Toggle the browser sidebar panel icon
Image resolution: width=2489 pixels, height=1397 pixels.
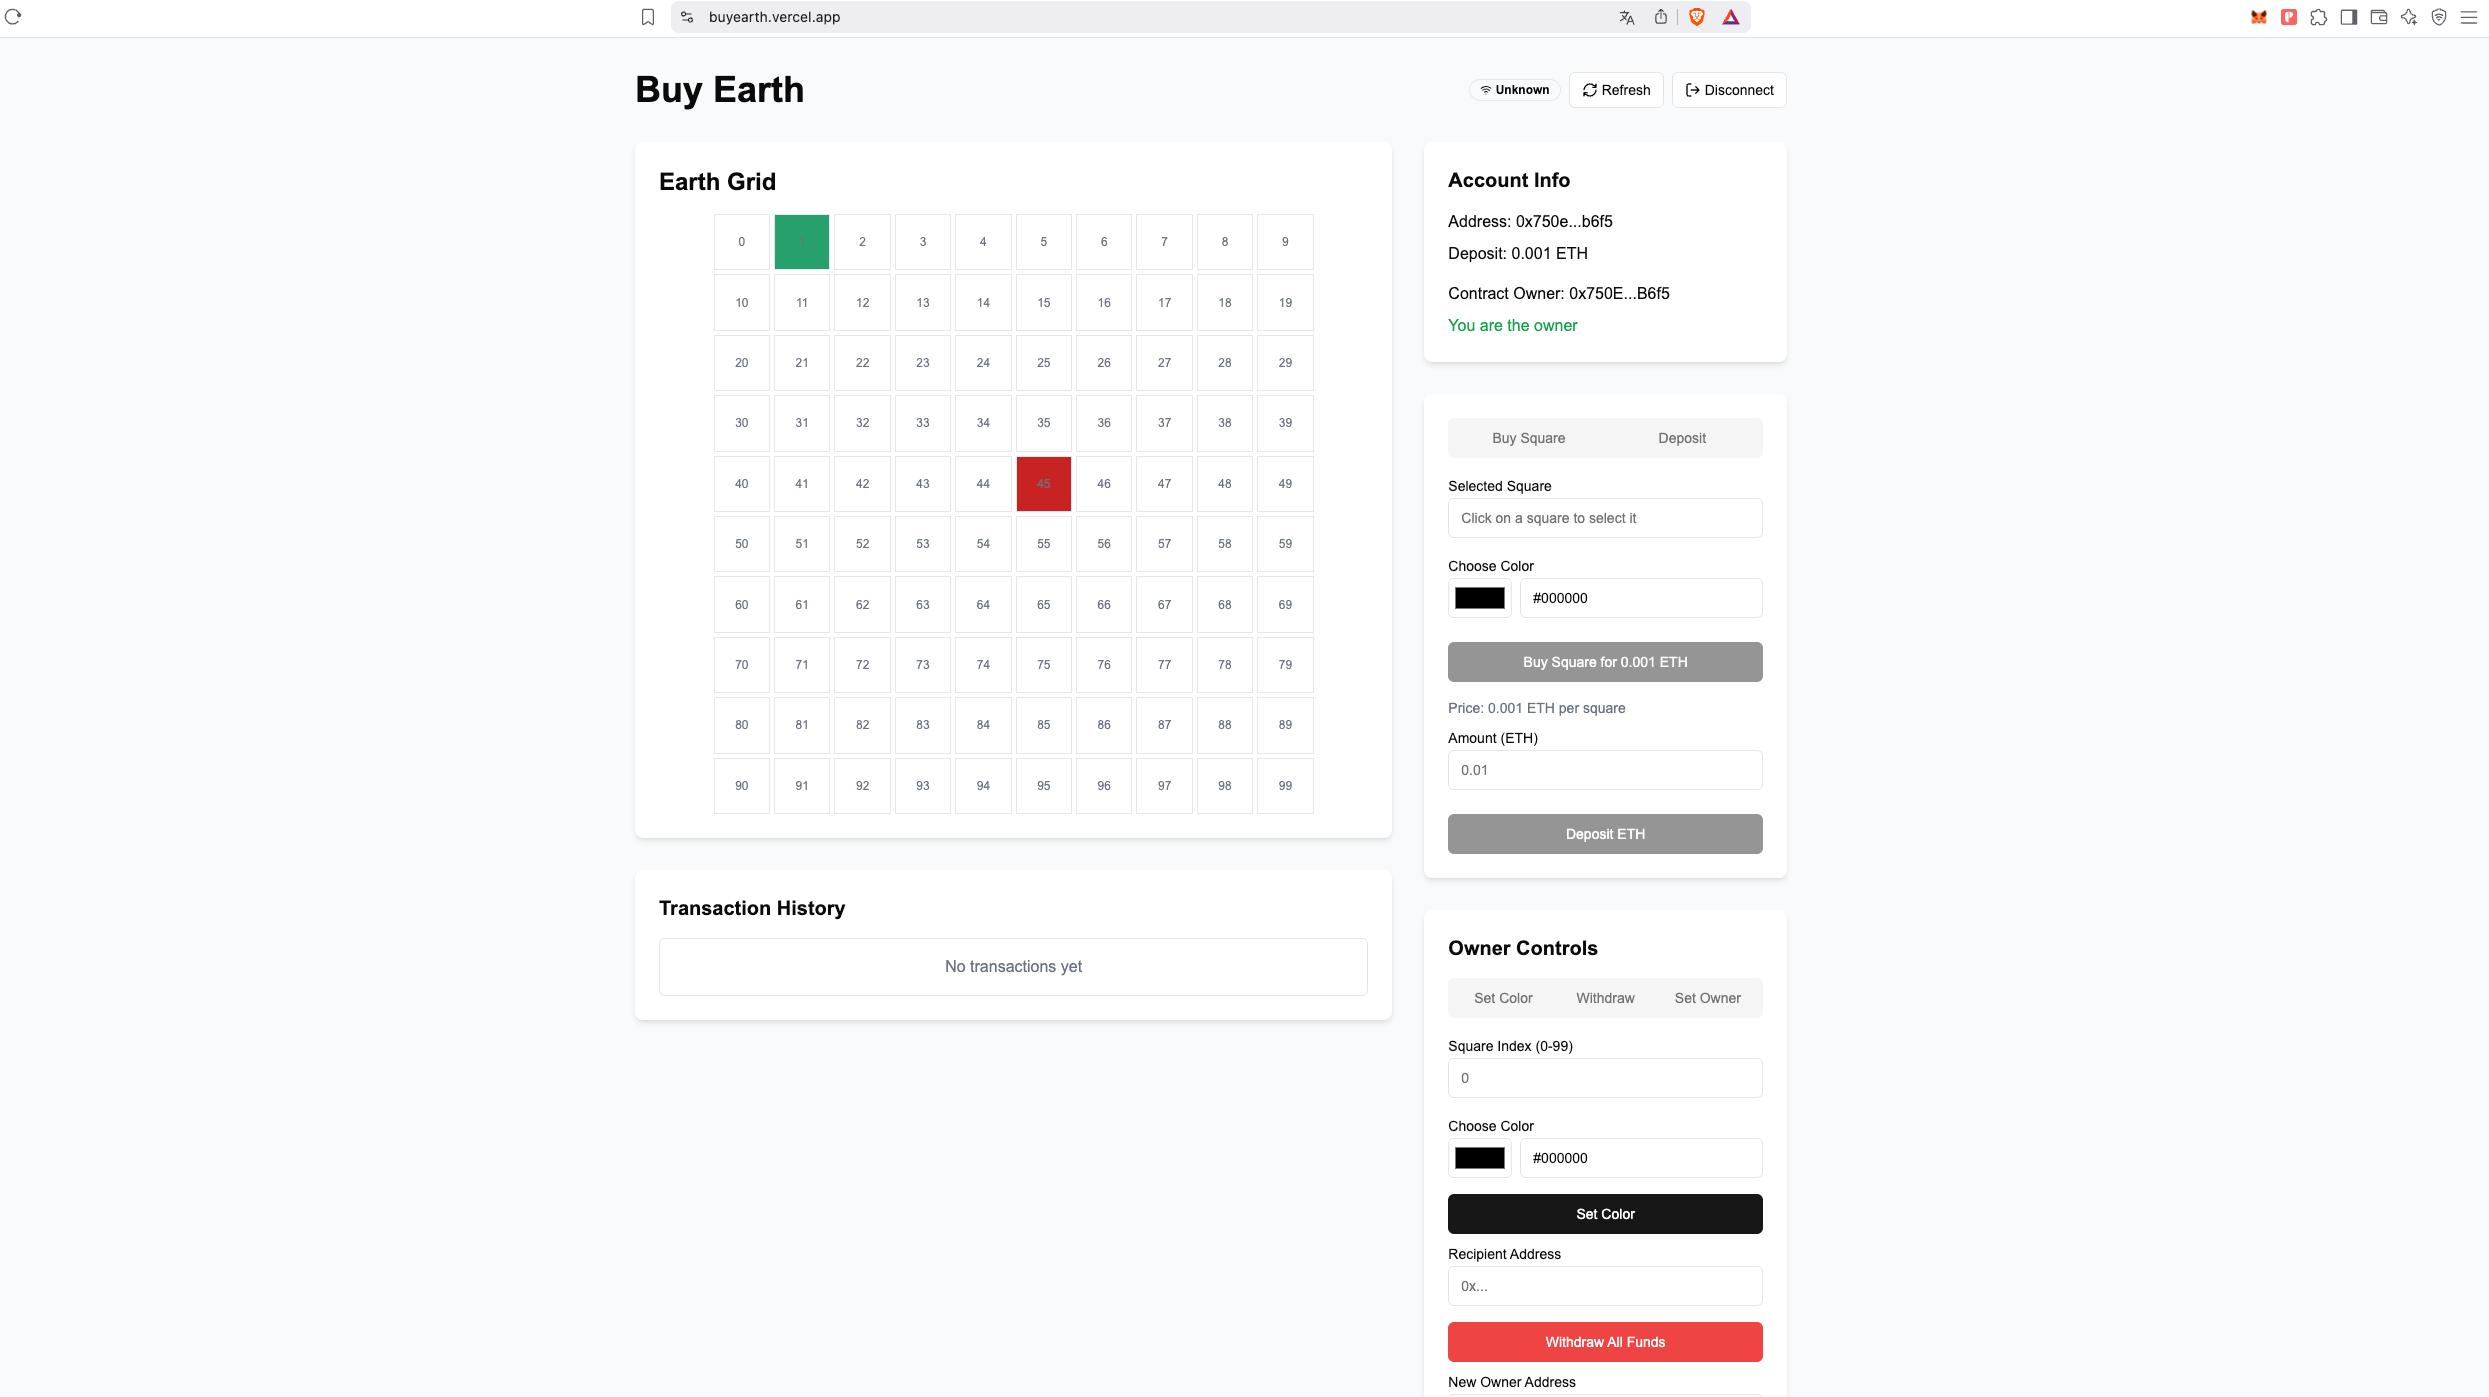(x=2349, y=17)
